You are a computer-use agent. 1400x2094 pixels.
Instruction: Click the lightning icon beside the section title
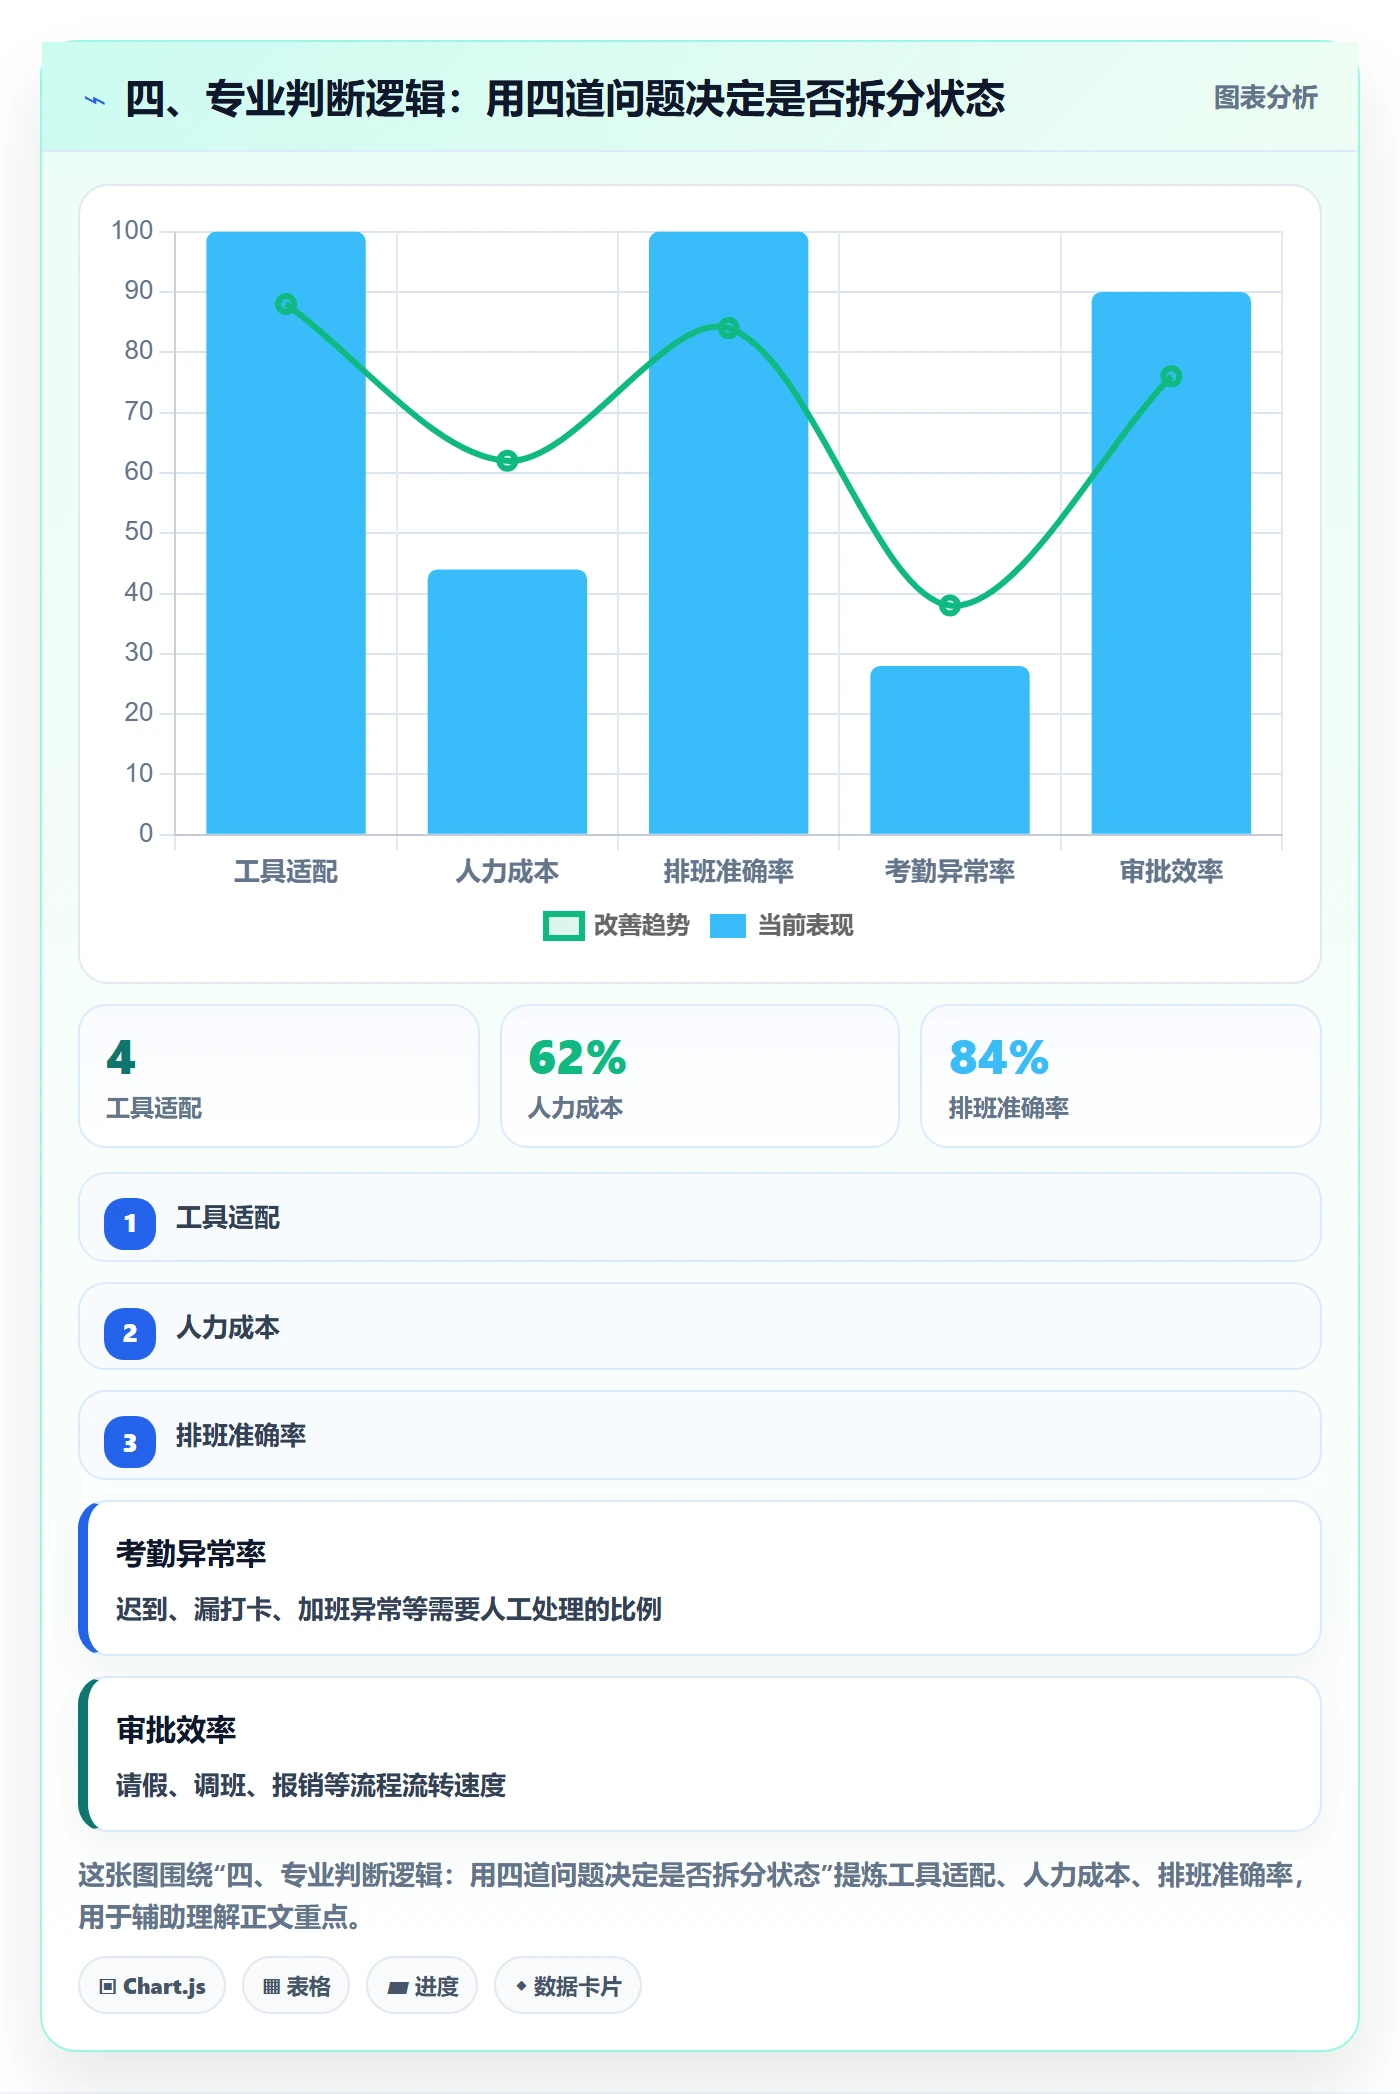tap(95, 100)
